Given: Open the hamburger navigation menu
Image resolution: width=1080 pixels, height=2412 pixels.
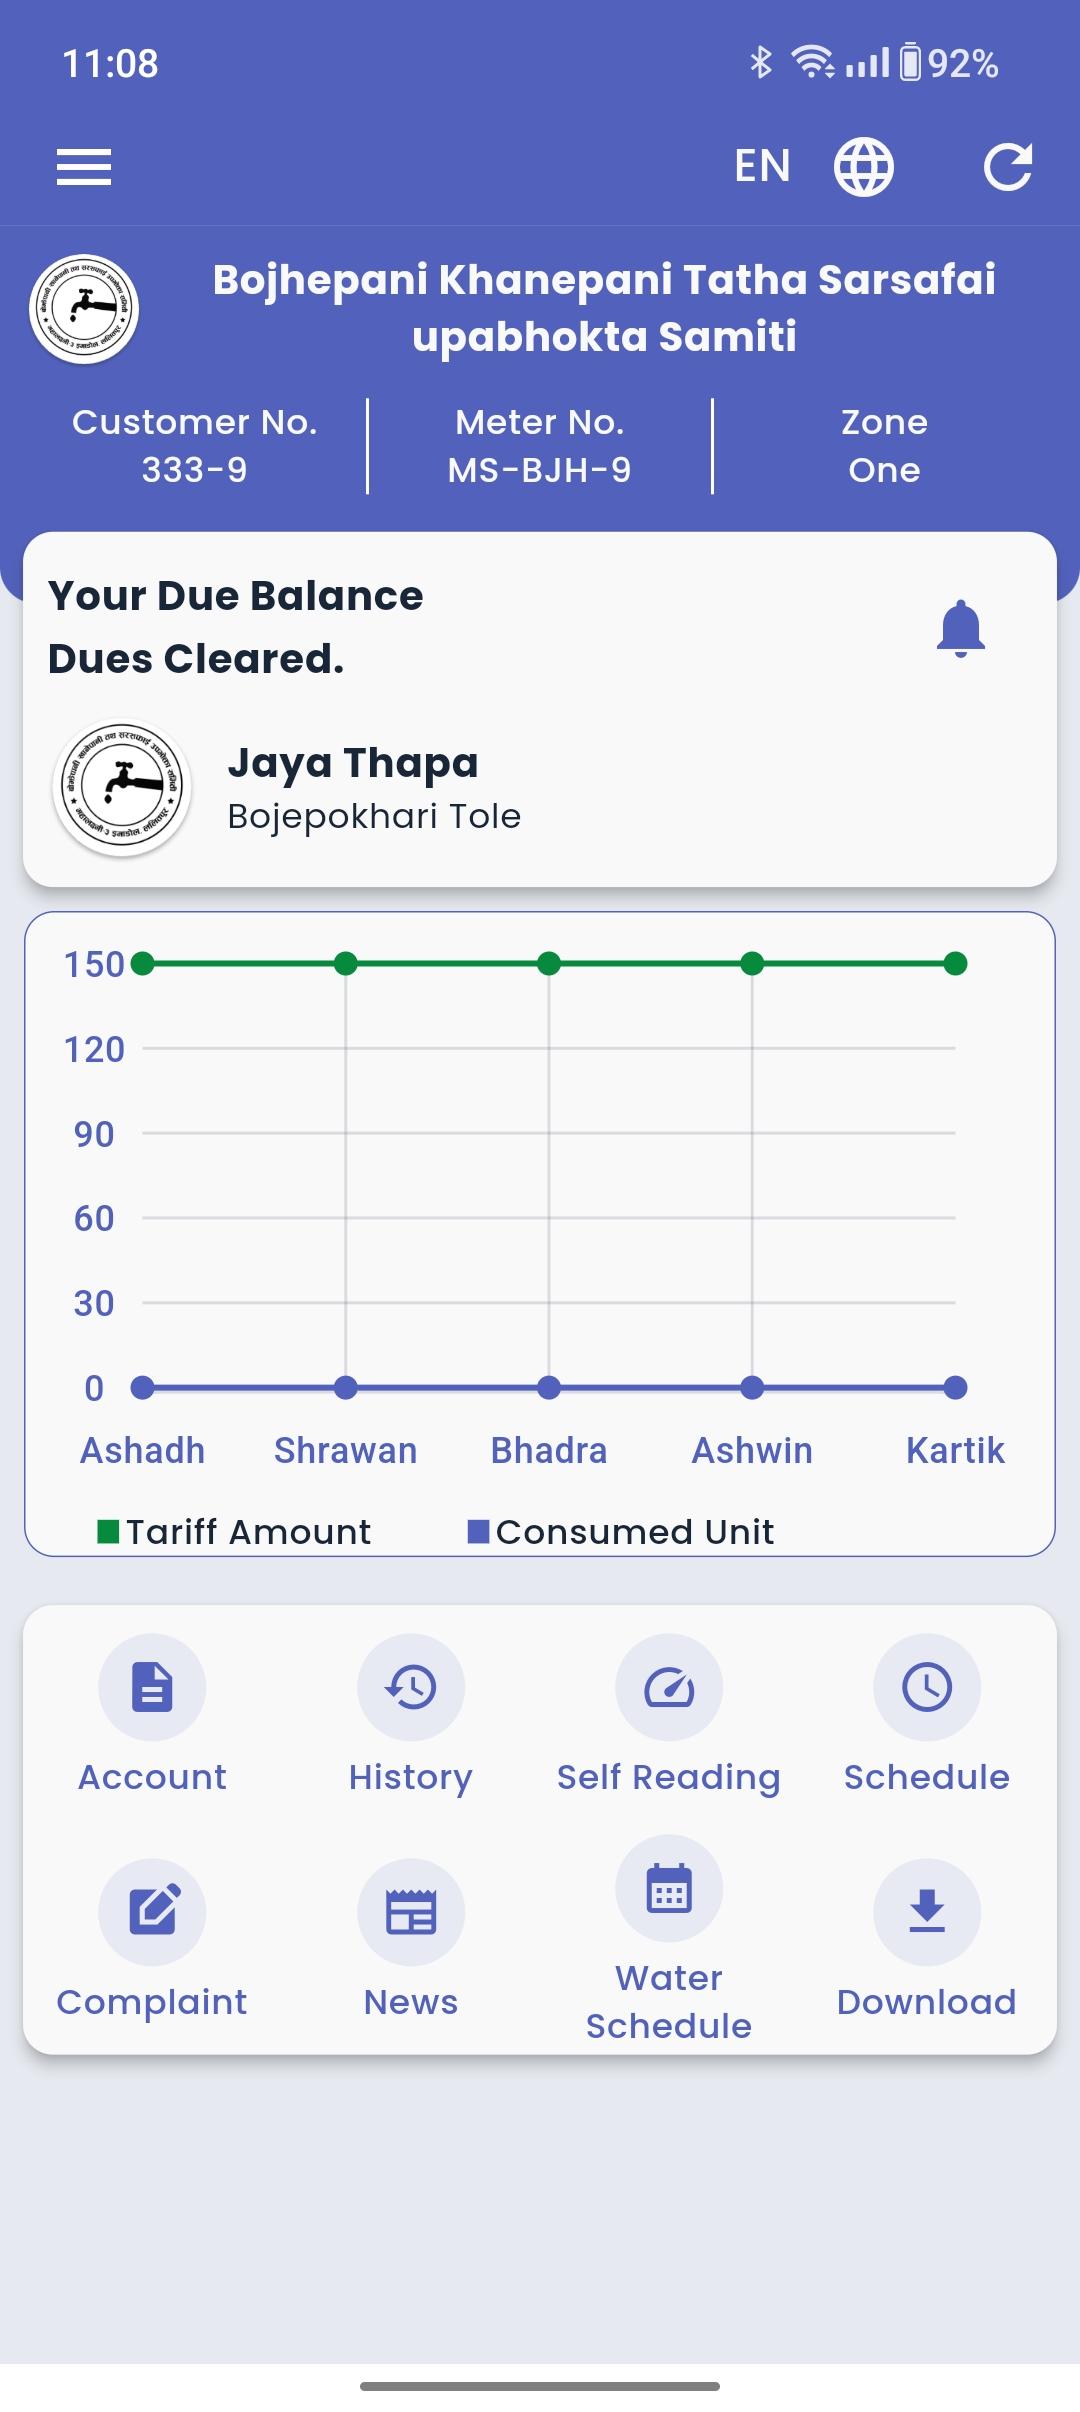Looking at the screenshot, I should pyautogui.click(x=84, y=166).
